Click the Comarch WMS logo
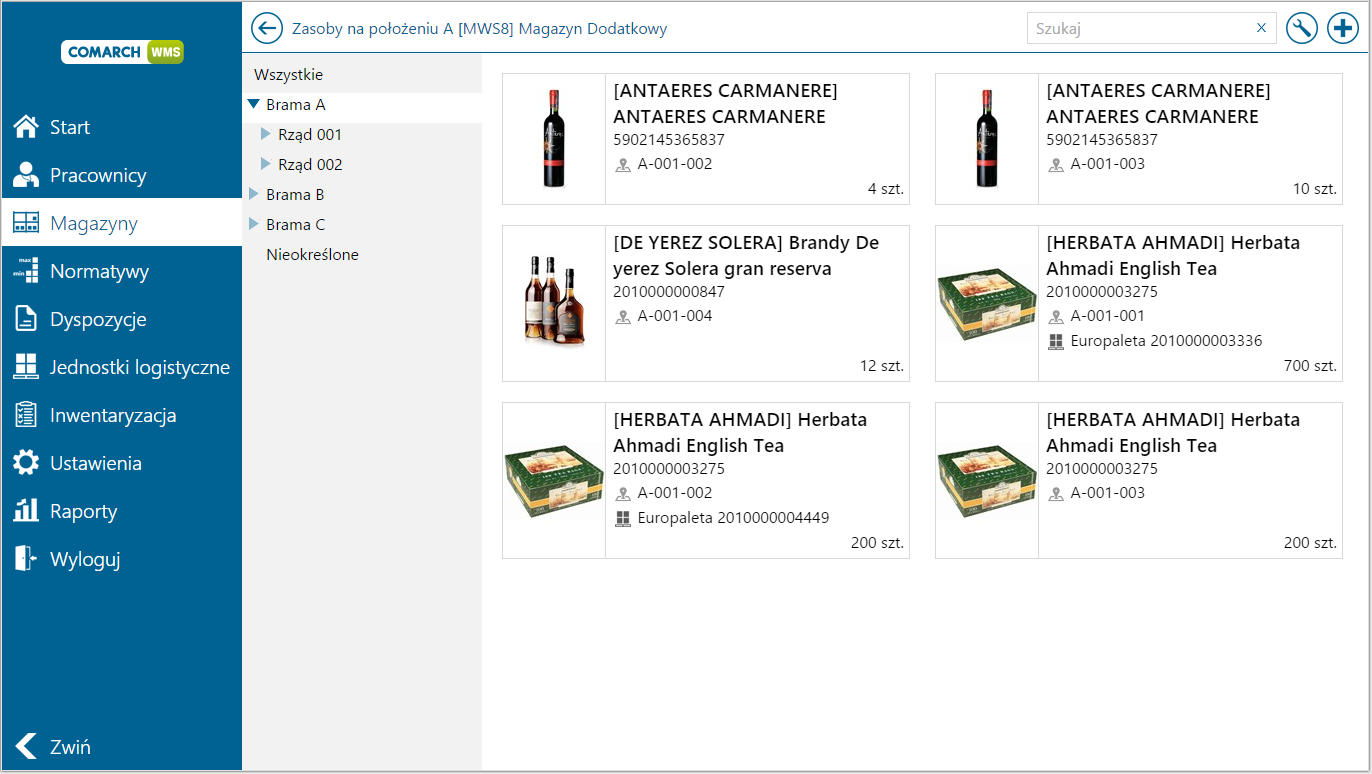Screen dimensions: 1372x774 [x=122, y=52]
